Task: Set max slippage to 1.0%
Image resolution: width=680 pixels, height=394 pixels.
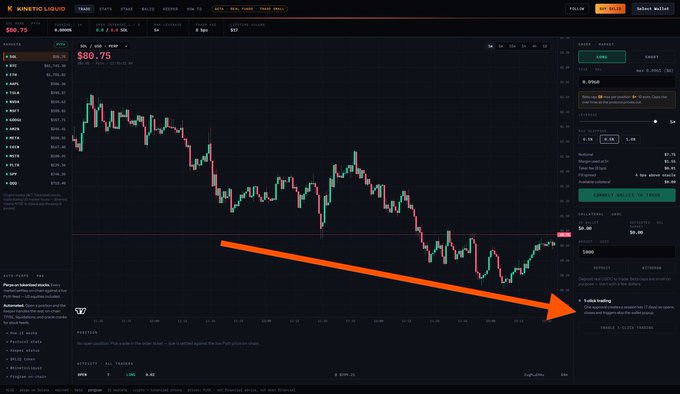Action: click(x=631, y=139)
